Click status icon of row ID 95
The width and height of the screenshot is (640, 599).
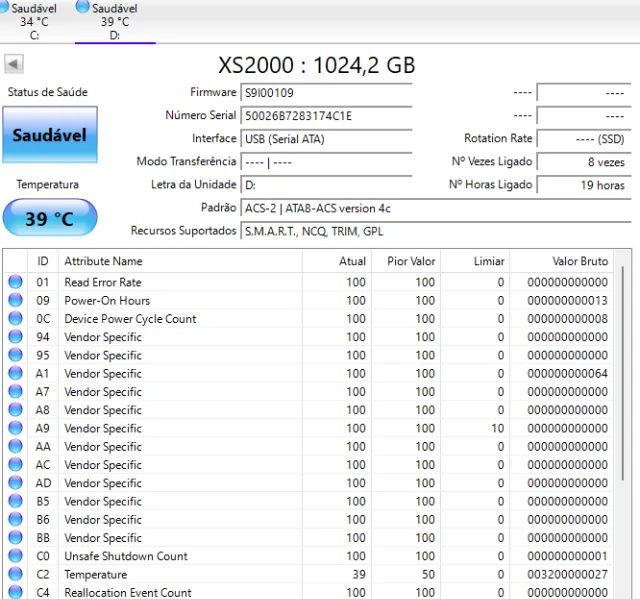pos(16,355)
